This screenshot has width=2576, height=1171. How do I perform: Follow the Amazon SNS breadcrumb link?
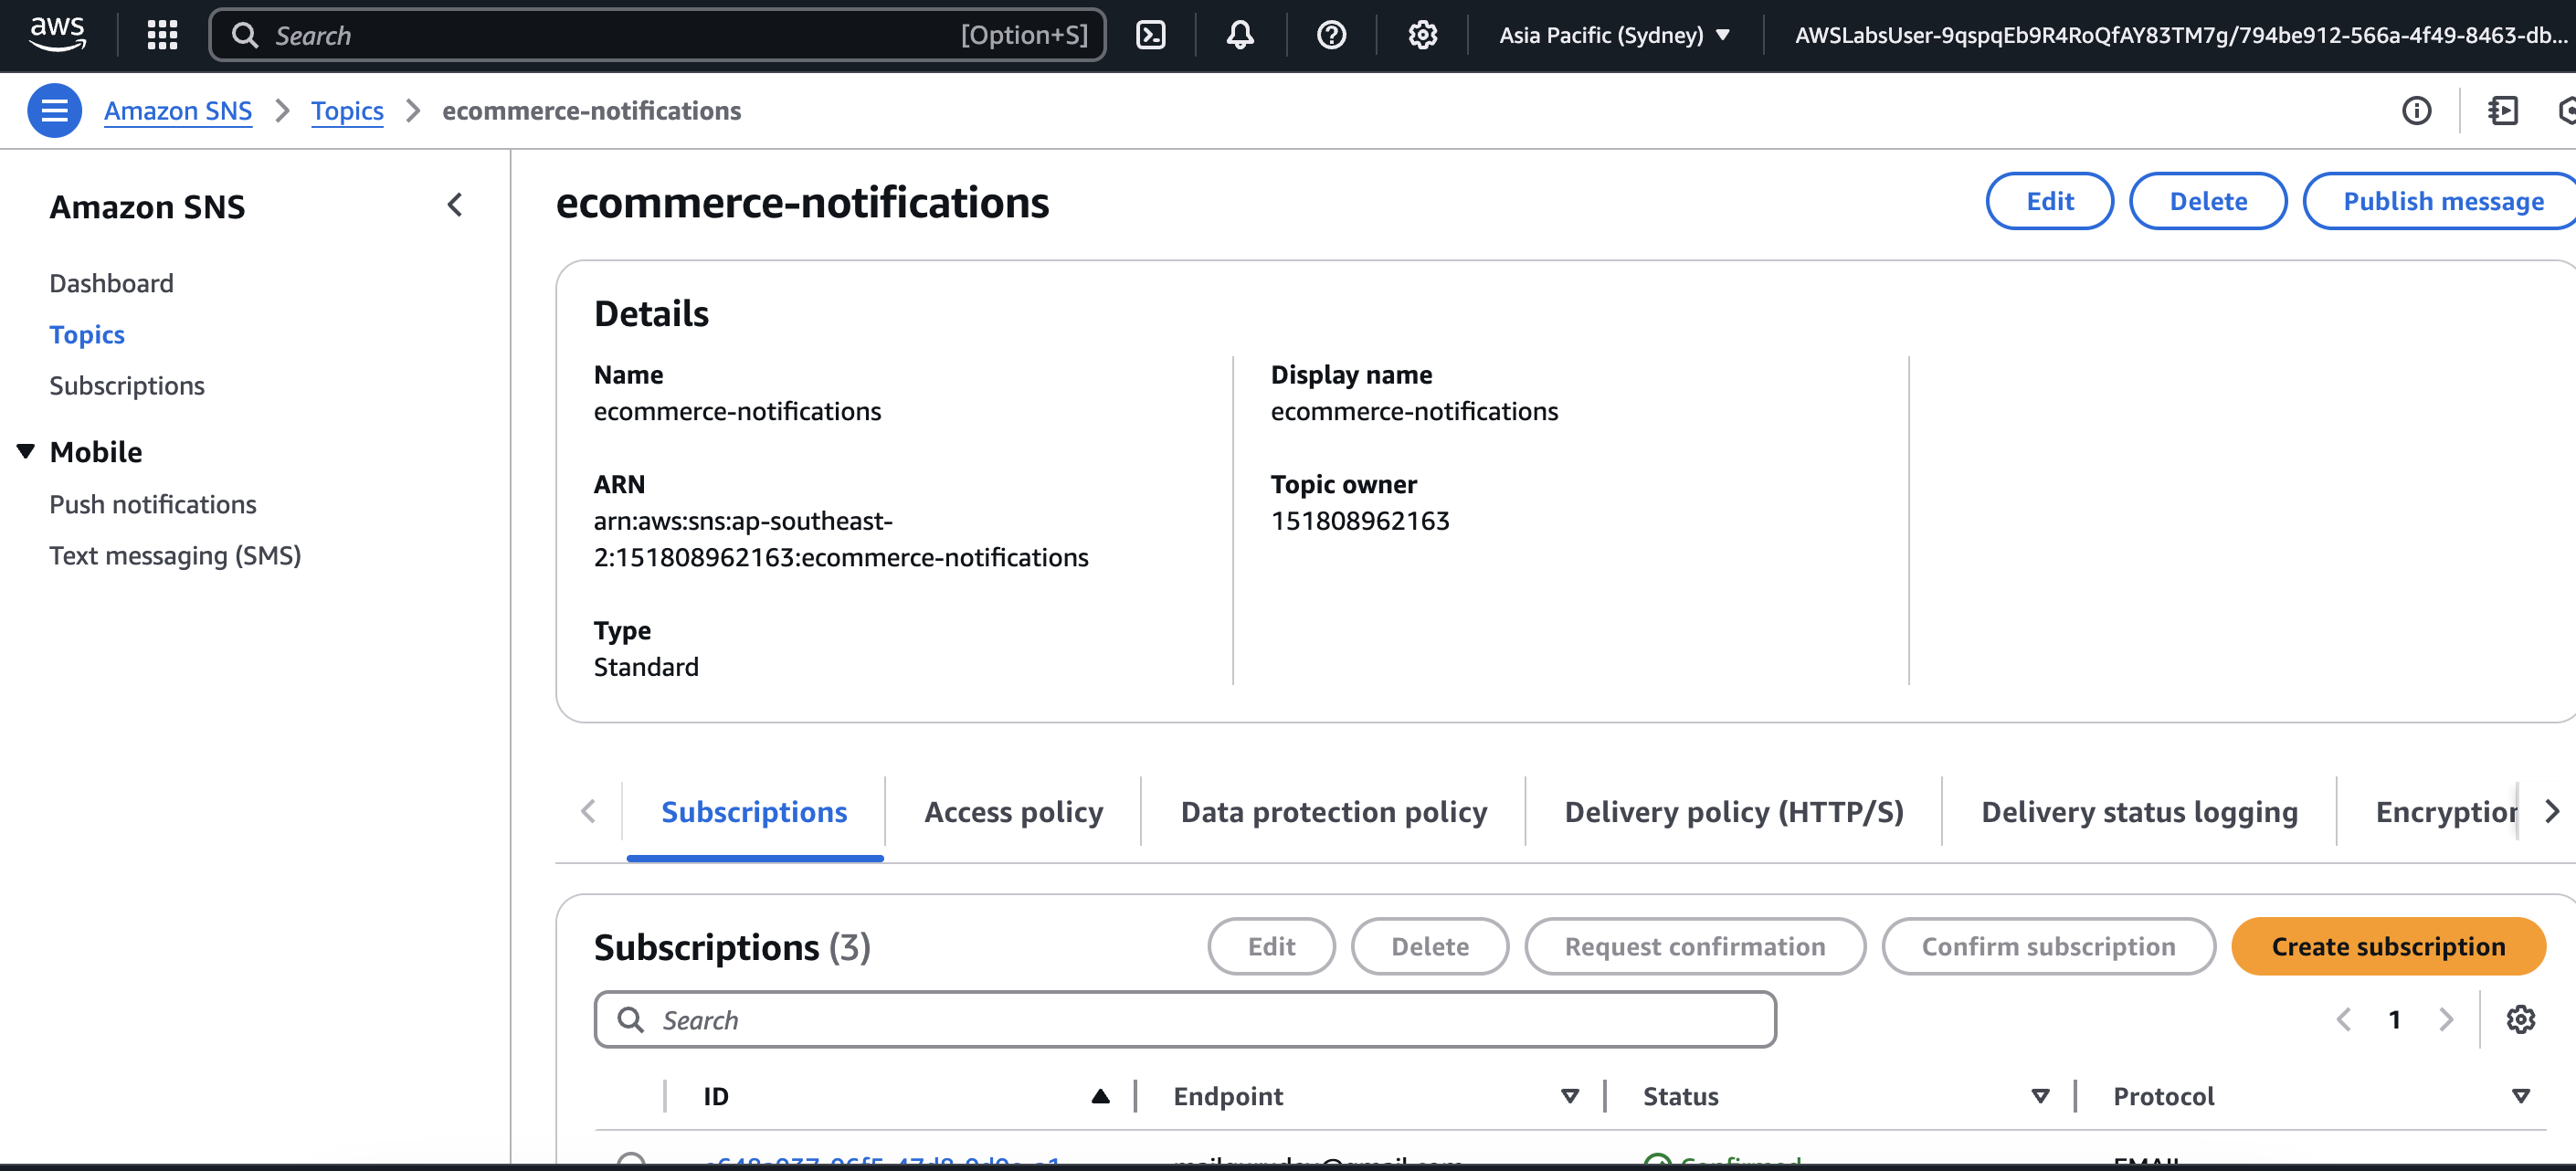click(178, 110)
